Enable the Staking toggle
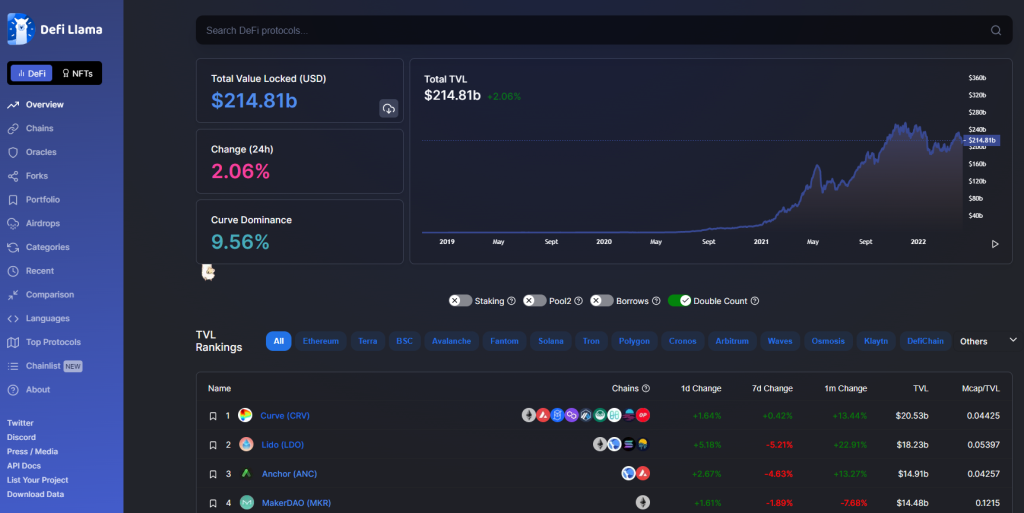1024x513 pixels. tap(460, 301)
